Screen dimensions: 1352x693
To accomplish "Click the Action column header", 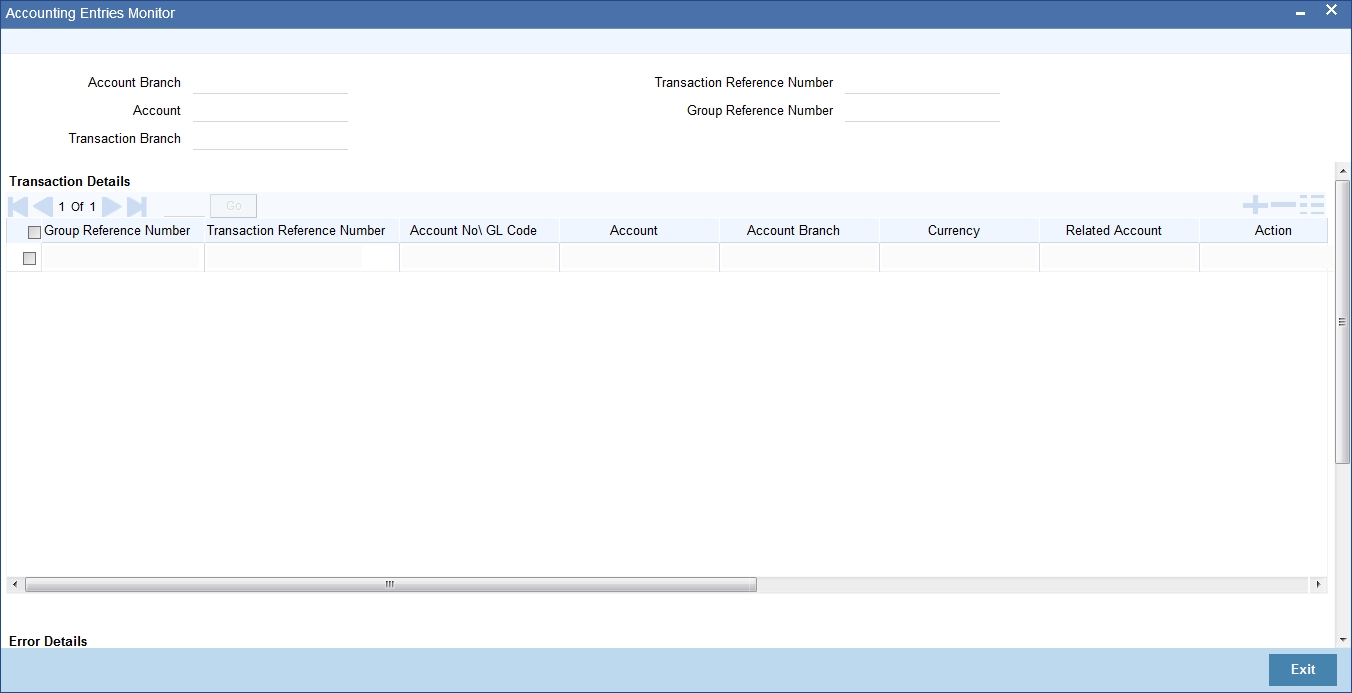I will click(1273, 230).
